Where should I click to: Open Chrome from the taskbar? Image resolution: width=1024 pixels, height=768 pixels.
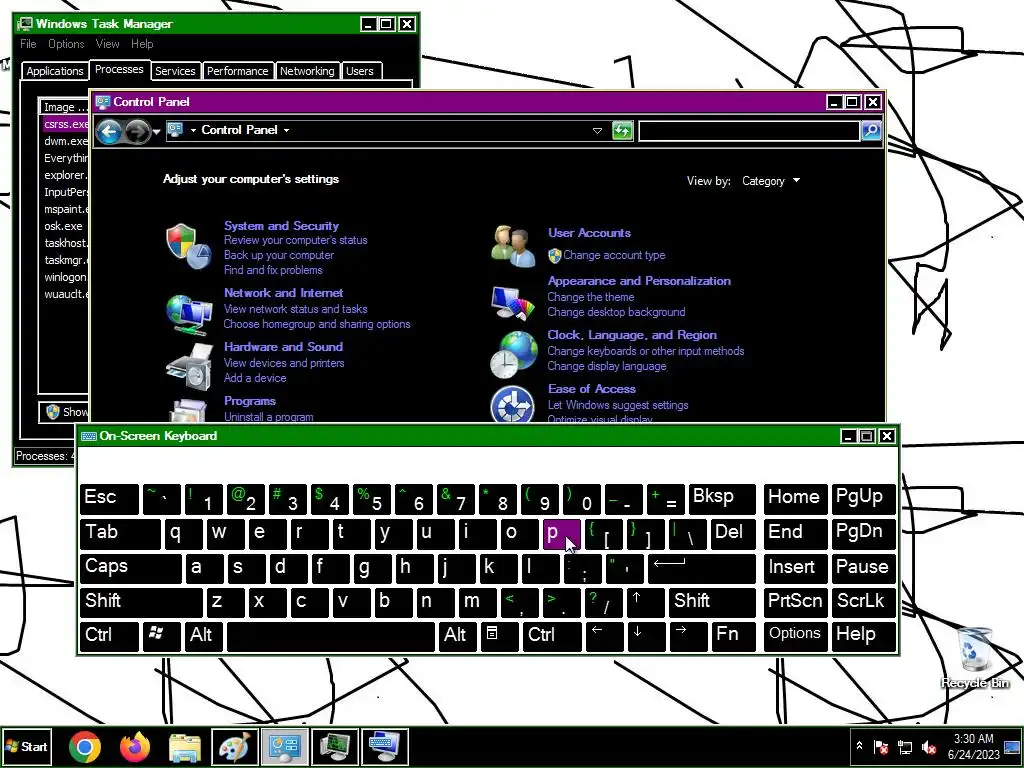85,746
